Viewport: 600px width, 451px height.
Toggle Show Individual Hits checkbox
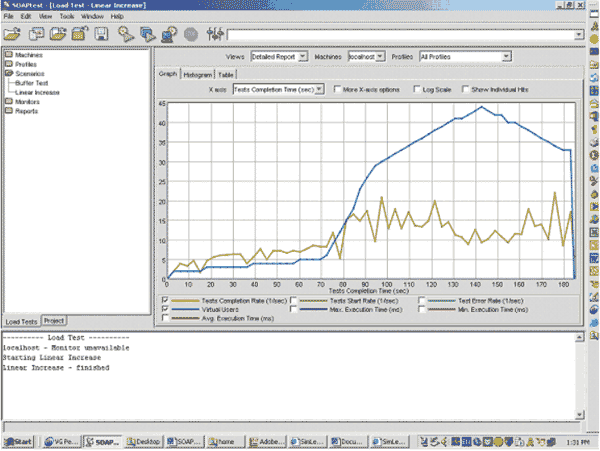(x=466, y=89)
